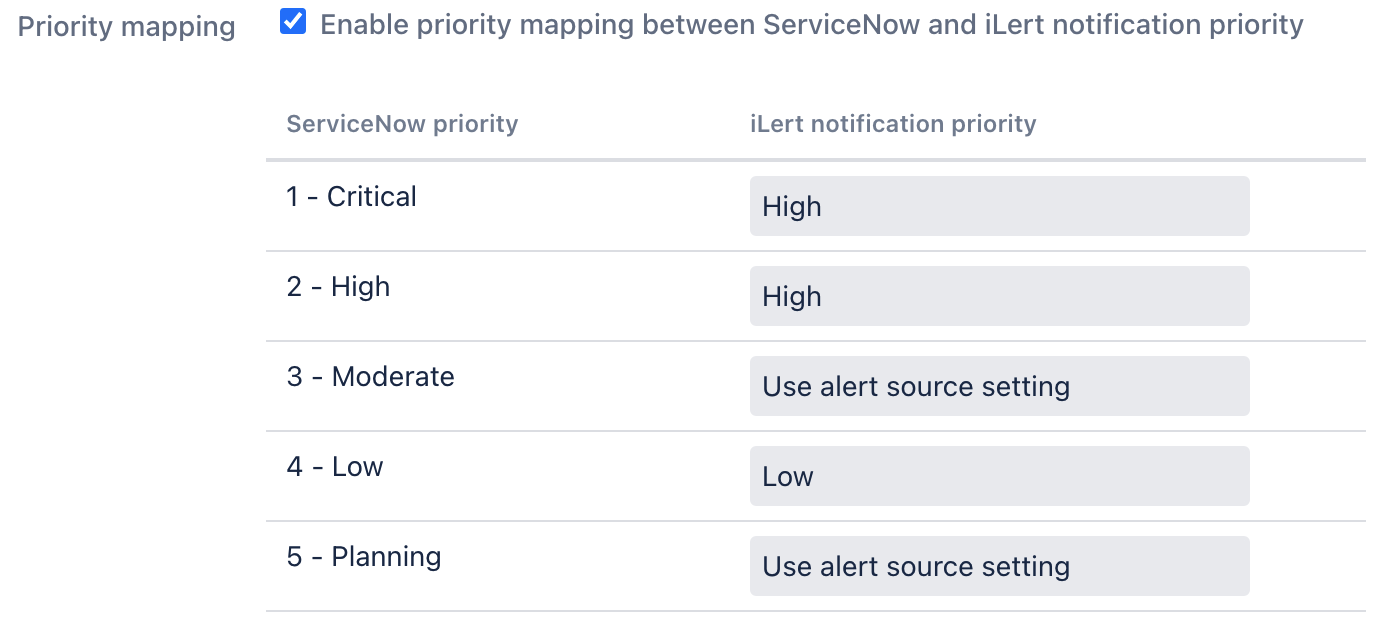Uncheck the Enable priority mapping checkbox
This screenshot has height=642, width=1400.
point(293,22)
